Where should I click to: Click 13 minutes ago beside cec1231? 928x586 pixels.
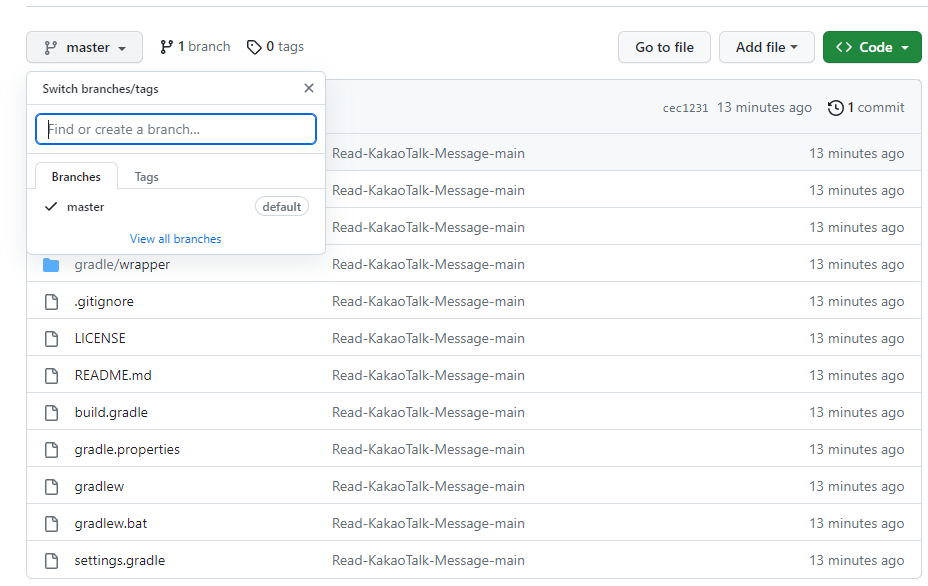click(764, 108)
